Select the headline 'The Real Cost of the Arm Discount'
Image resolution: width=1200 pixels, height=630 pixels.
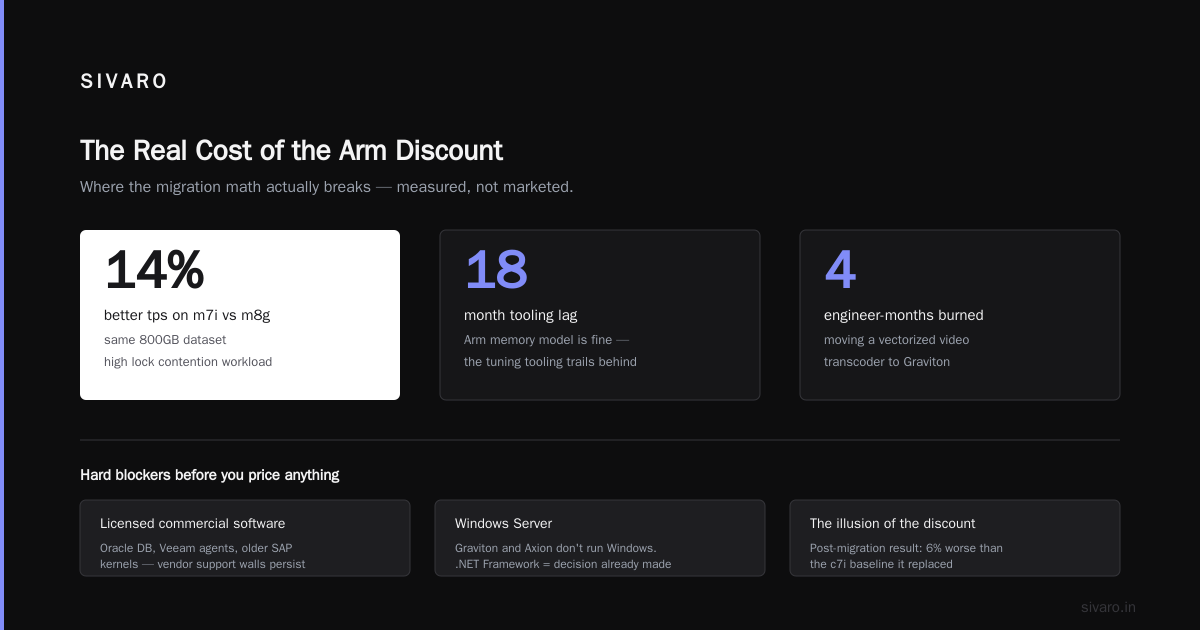(291, 150)
